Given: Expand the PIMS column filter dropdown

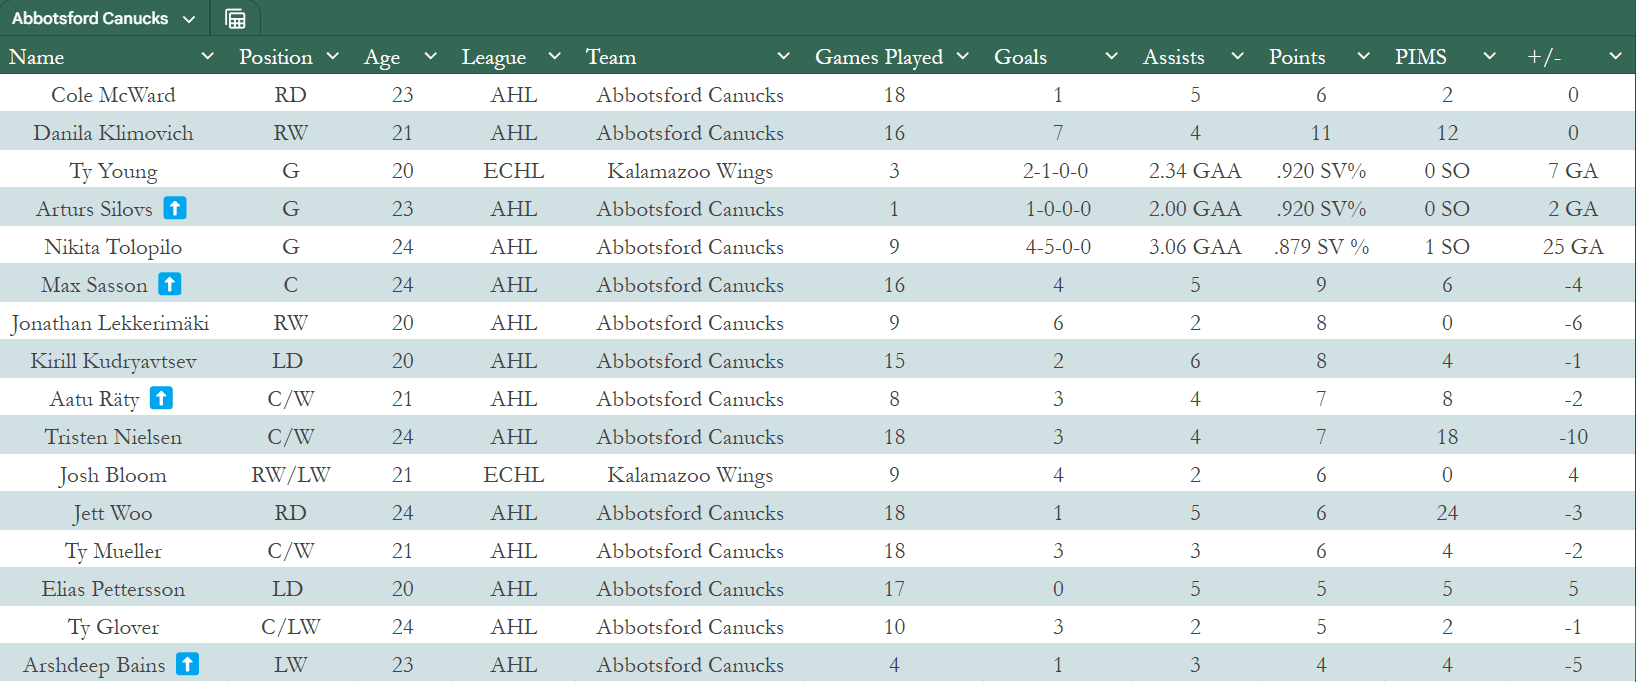Looking at the screenshot, I should click(x=1489, y=56).
